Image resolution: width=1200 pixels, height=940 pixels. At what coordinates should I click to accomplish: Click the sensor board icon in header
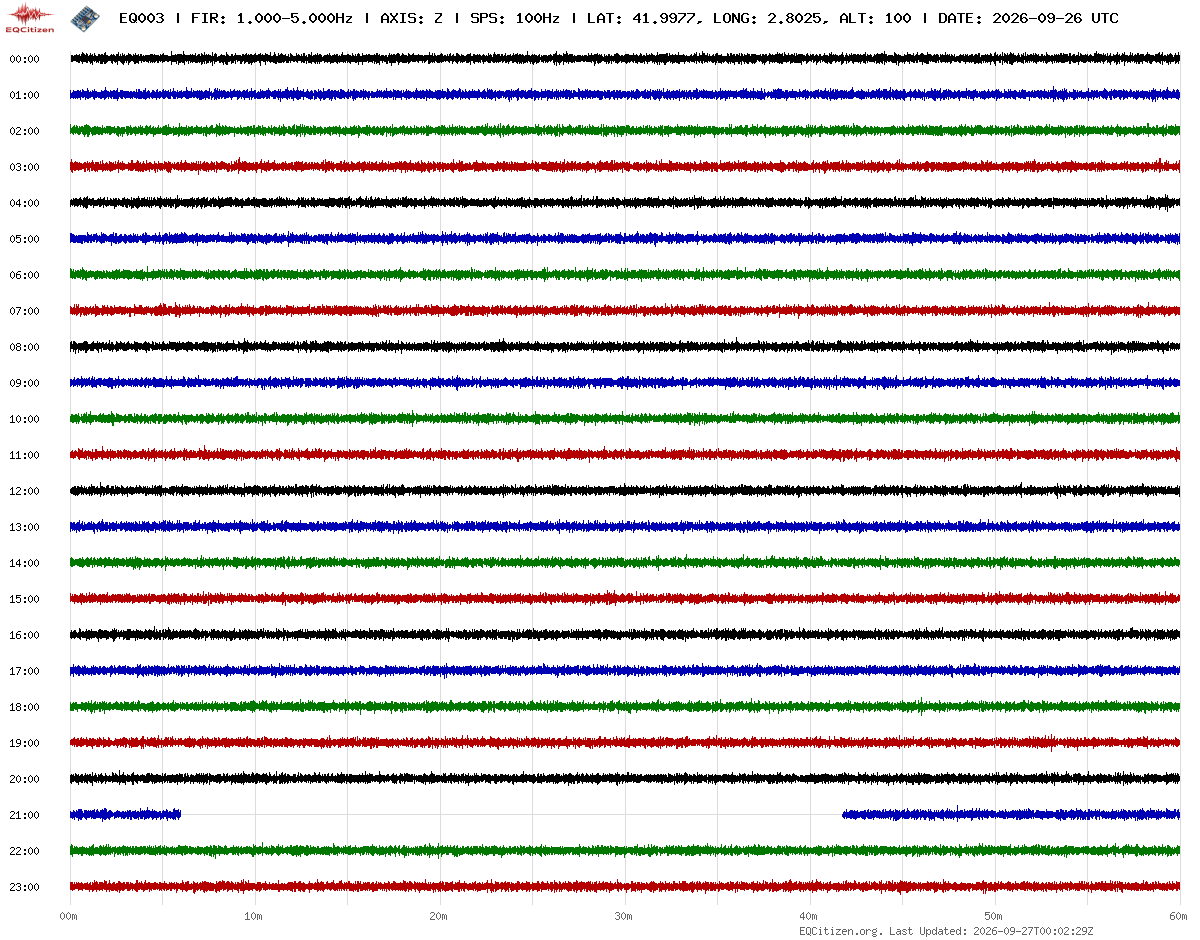[x=85, y=17]
